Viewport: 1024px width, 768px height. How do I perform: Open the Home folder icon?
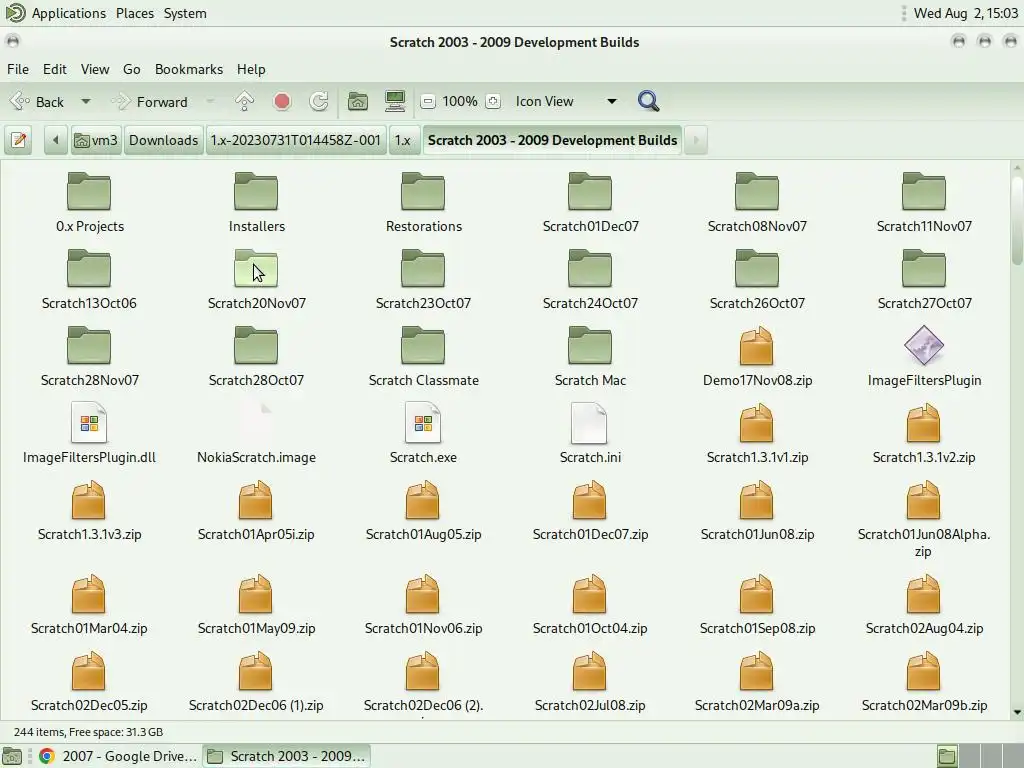pyautogui.click(x=357, y=101)
